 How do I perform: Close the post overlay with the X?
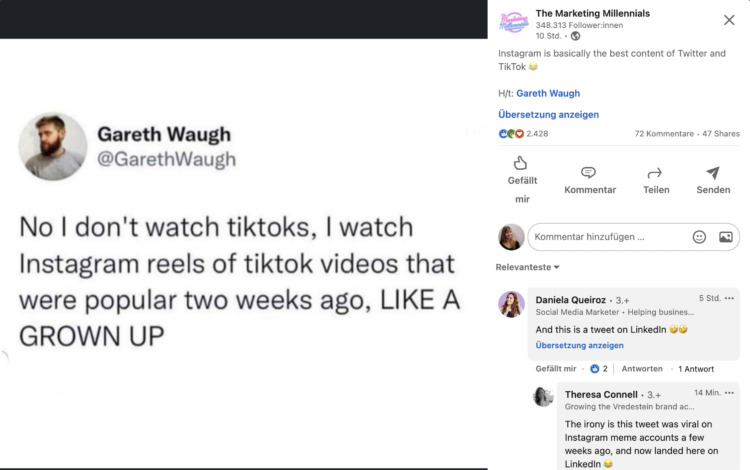pyautogui.click(x=729, y=20)
